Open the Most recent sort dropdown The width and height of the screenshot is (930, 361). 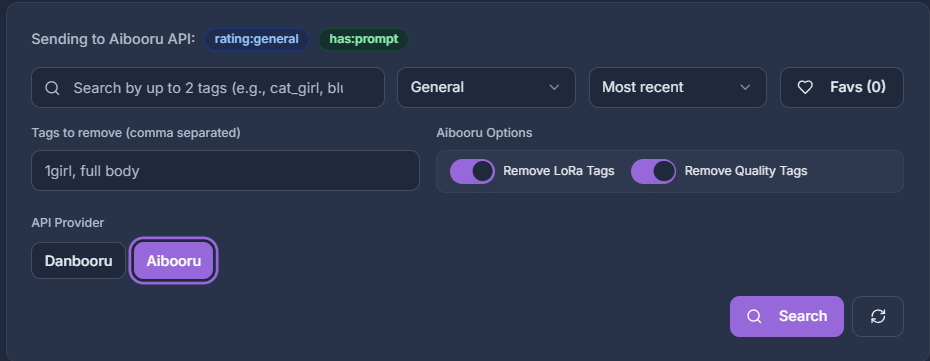point(677,88)
